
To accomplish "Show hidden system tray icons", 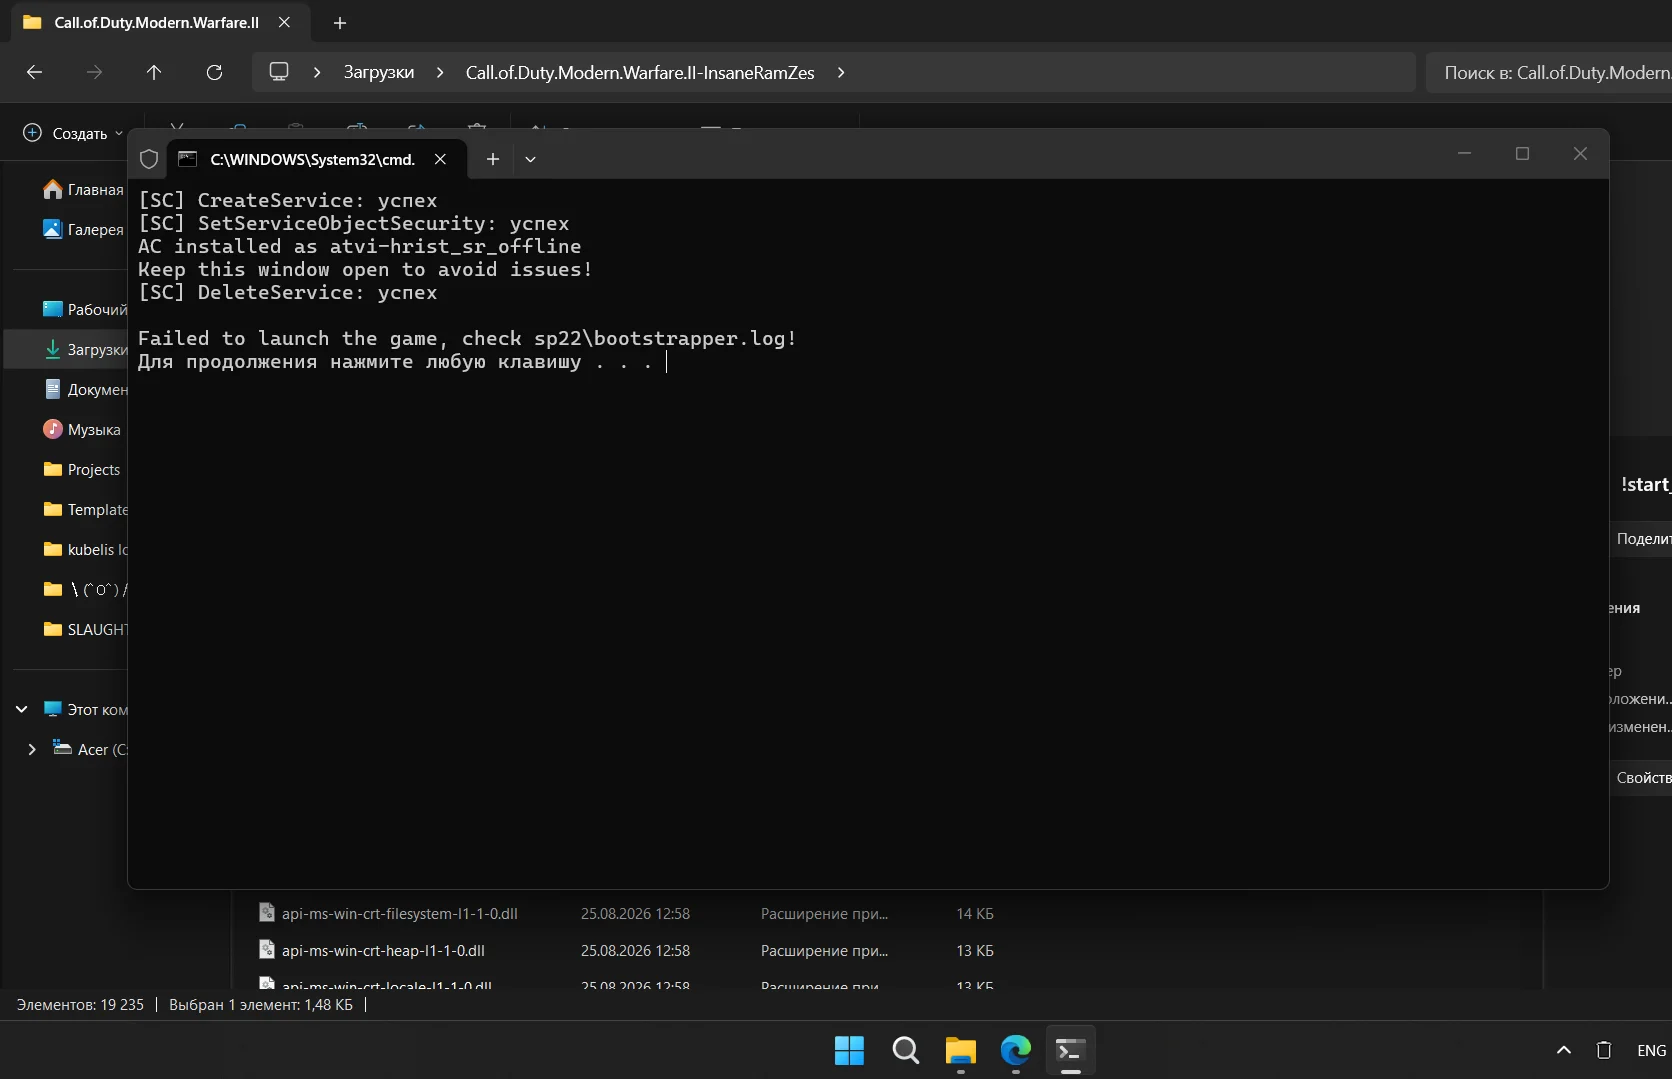I will [x=1564, y=1050].
